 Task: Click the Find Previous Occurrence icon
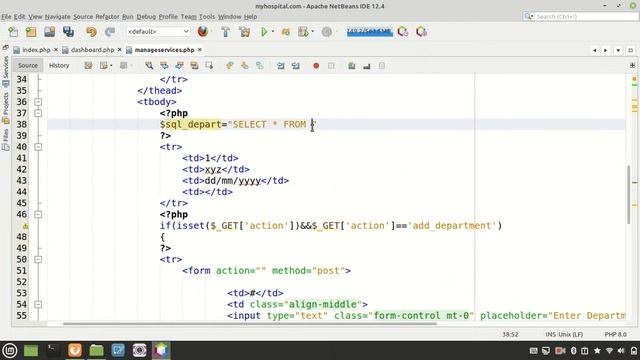pos(164,66)
